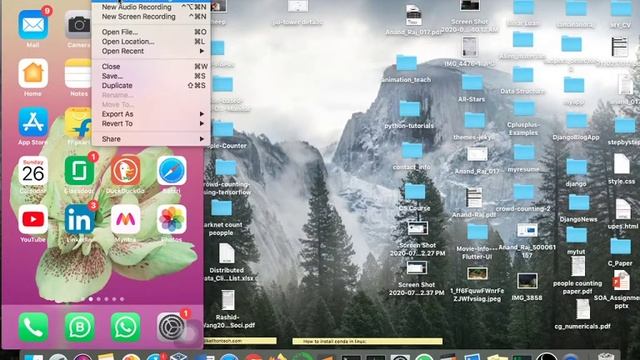Launch the YouTube app
The width and height of the screenshot is (640, 360).
coord(33,220)
